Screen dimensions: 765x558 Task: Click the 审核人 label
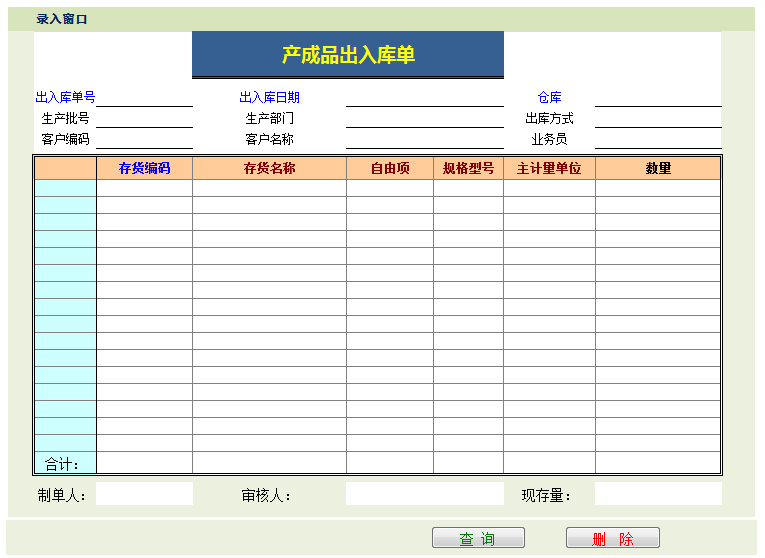pos(266,496)
